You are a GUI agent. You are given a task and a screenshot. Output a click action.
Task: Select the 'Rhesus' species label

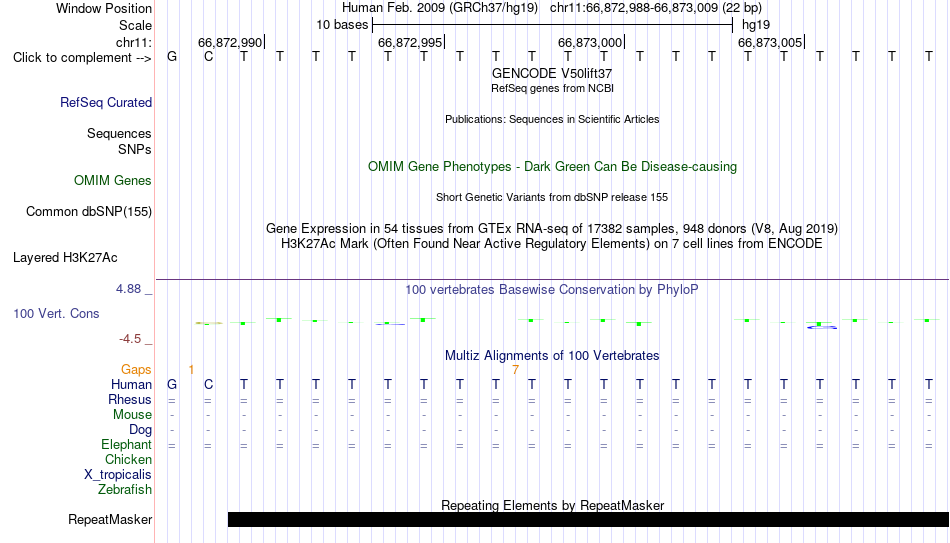click(x=130, y=399)
